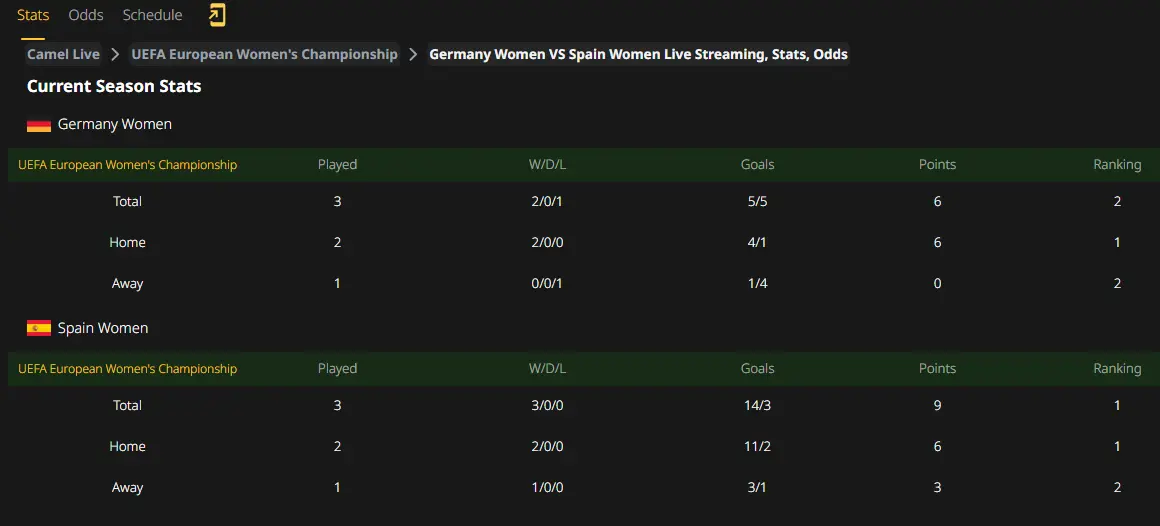The width and height of the screenshot is (1160, 526).
Task: Click the Germany flag icon
Action: tap(38, 125)
